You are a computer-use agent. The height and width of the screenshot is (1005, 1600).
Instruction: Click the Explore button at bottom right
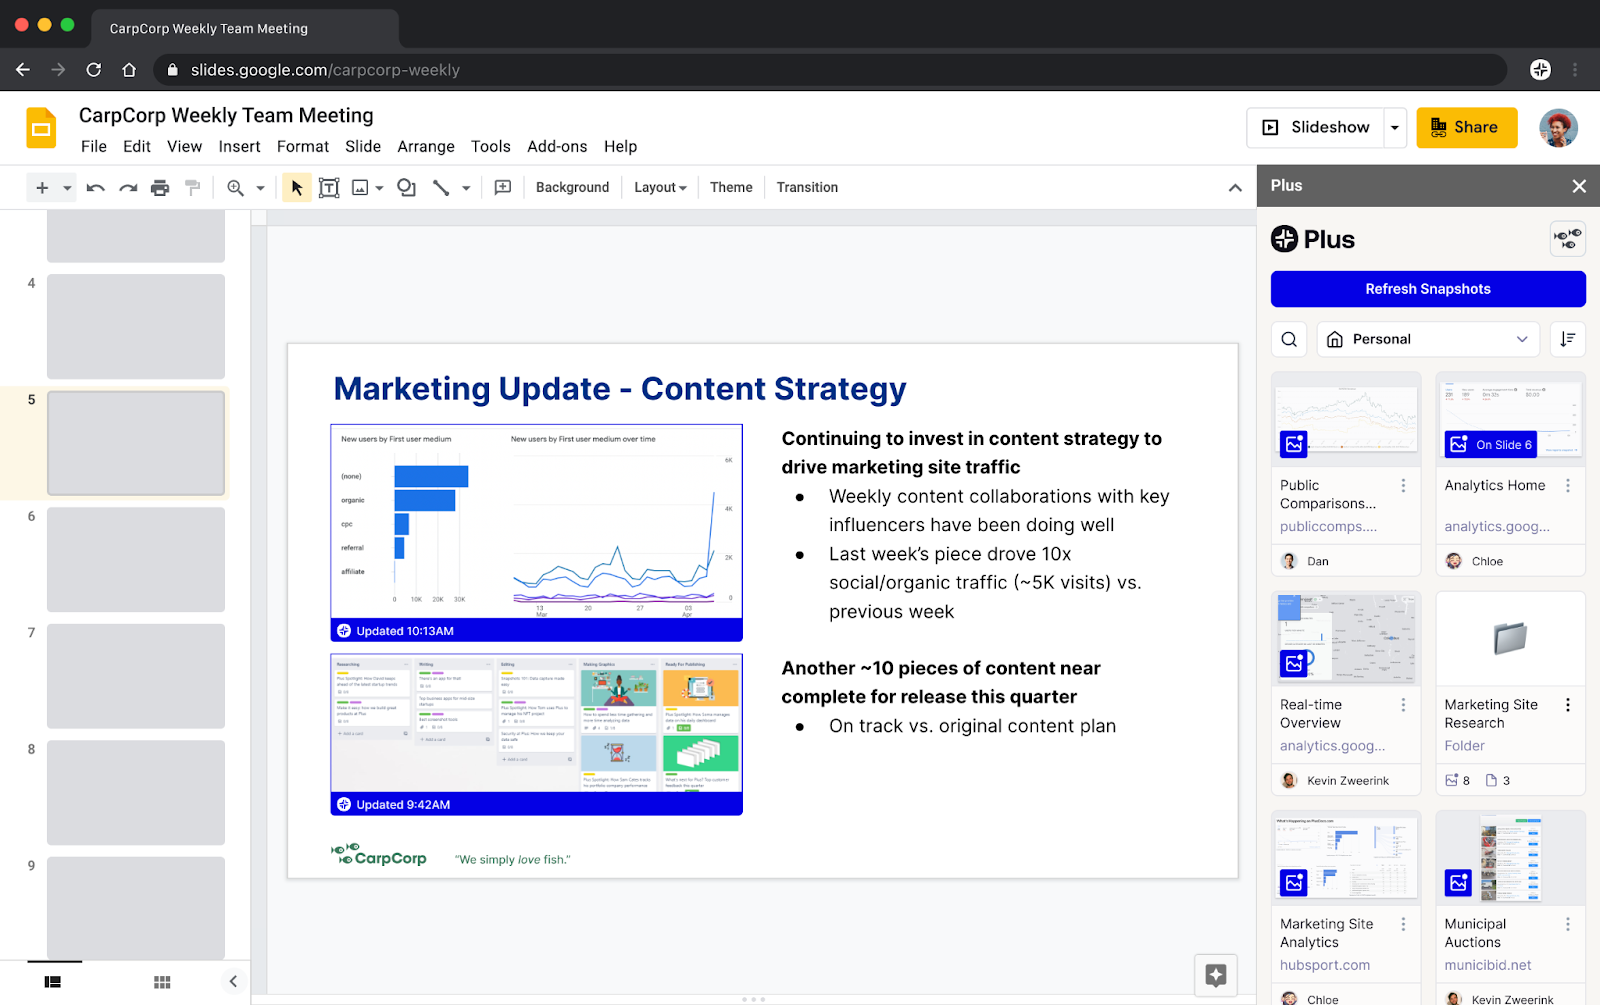pyautogui.click(x=1216, y=975)
